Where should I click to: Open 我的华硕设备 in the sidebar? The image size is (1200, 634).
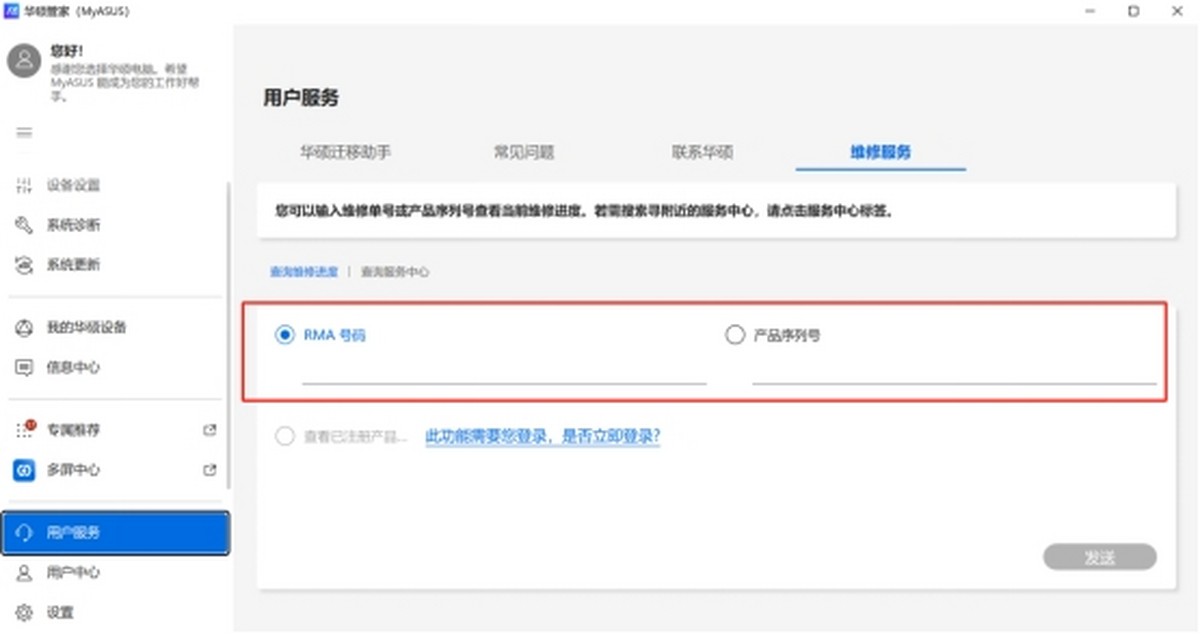(x=86, y=328)
